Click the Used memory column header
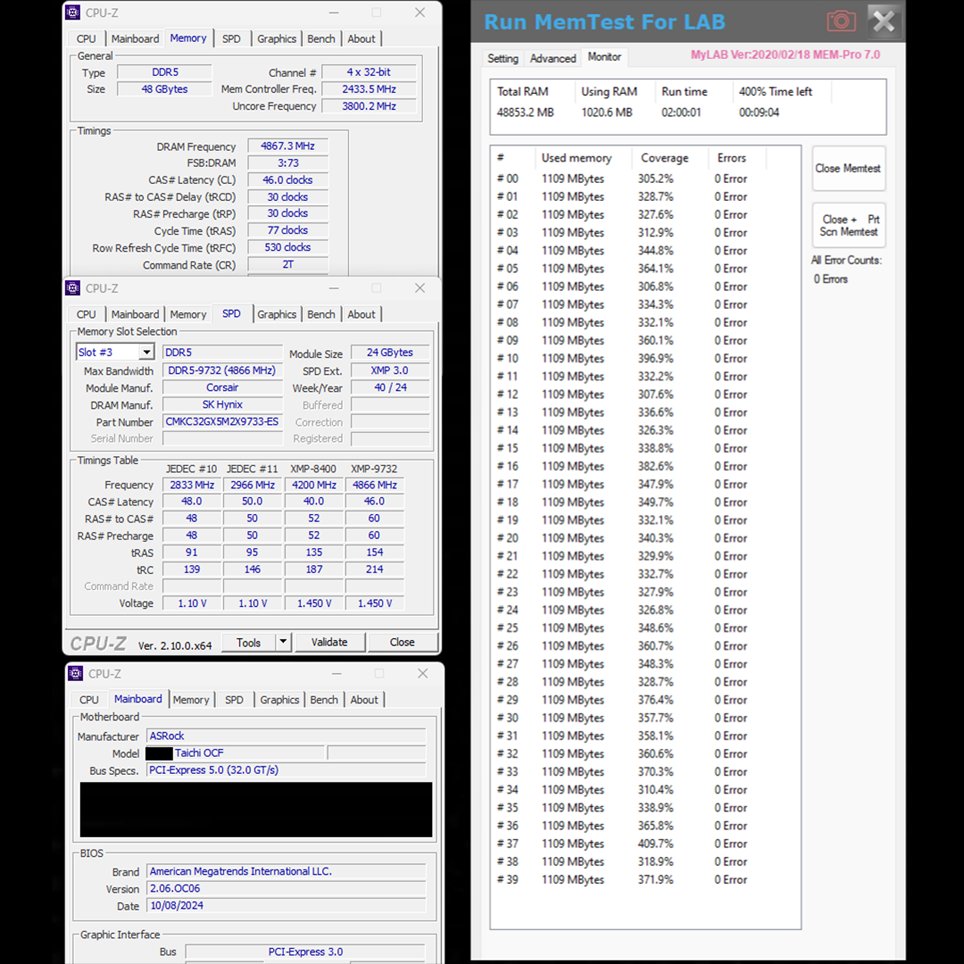Viewport: 964px width, 964px height. tap(576, 158)
